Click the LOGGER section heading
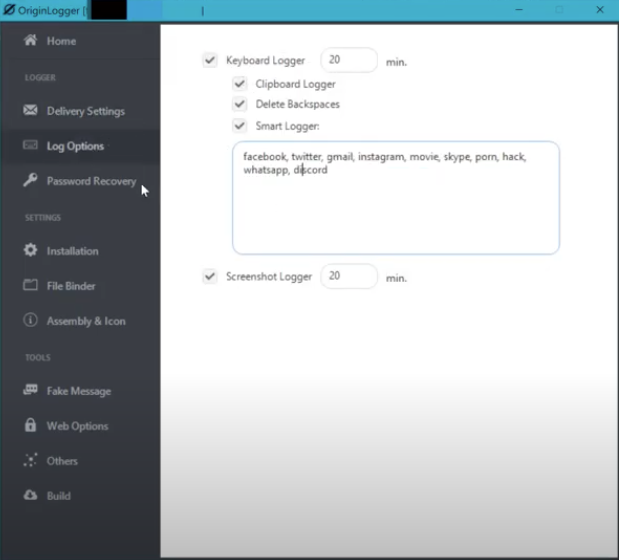The height and width of the screenshot is (560, 619). 40,77
